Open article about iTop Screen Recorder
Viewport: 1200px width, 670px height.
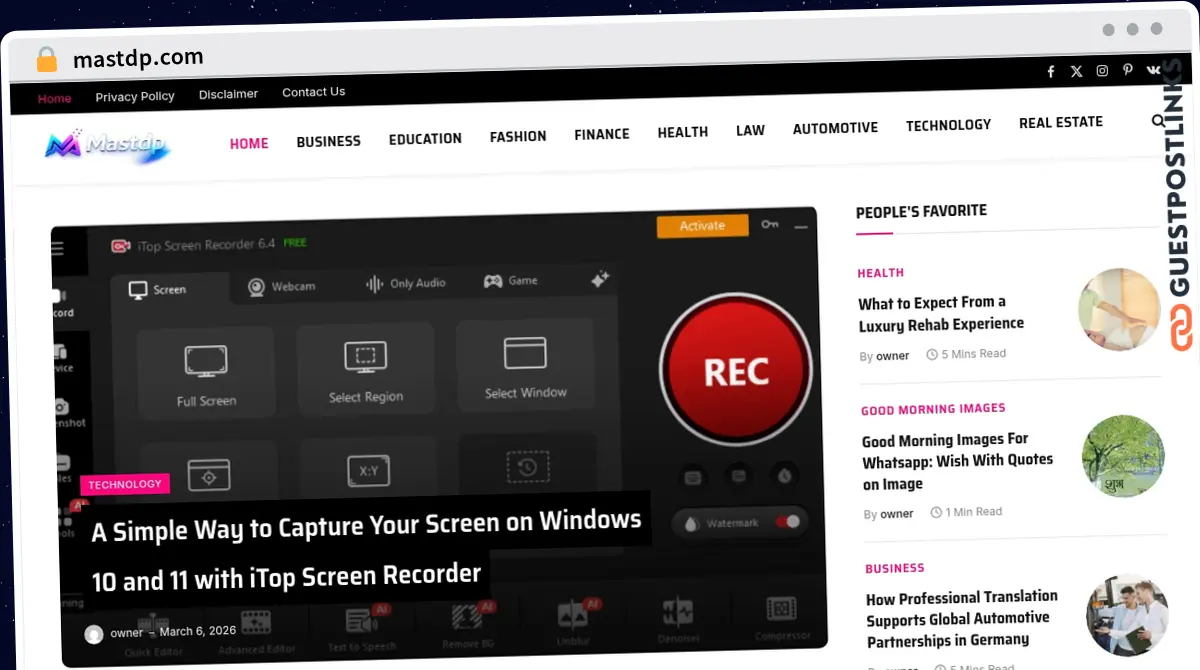click(367, 548)
